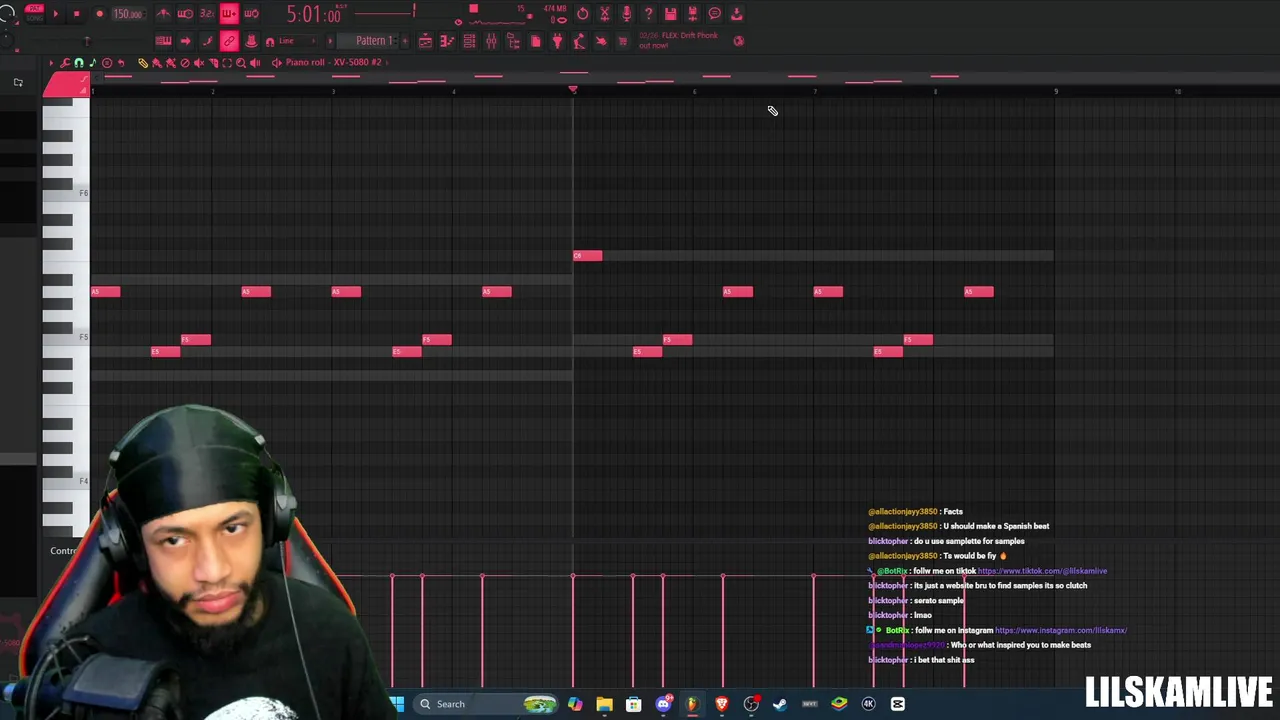Open the TikTok link in chat overlay
This screenshot has width=1280, height=720.
pyautogui.click(x=1042, y=571)
